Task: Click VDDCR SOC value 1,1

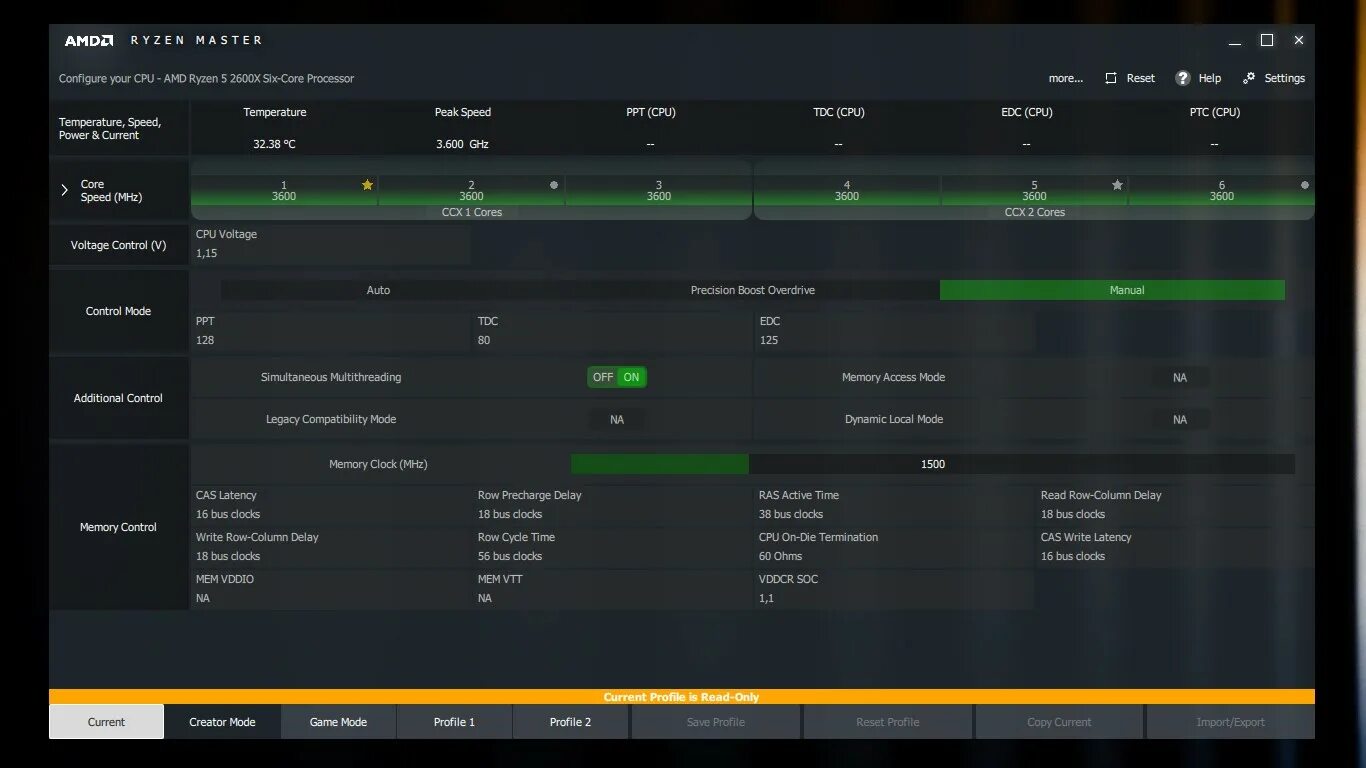Action: click(766, 598)
